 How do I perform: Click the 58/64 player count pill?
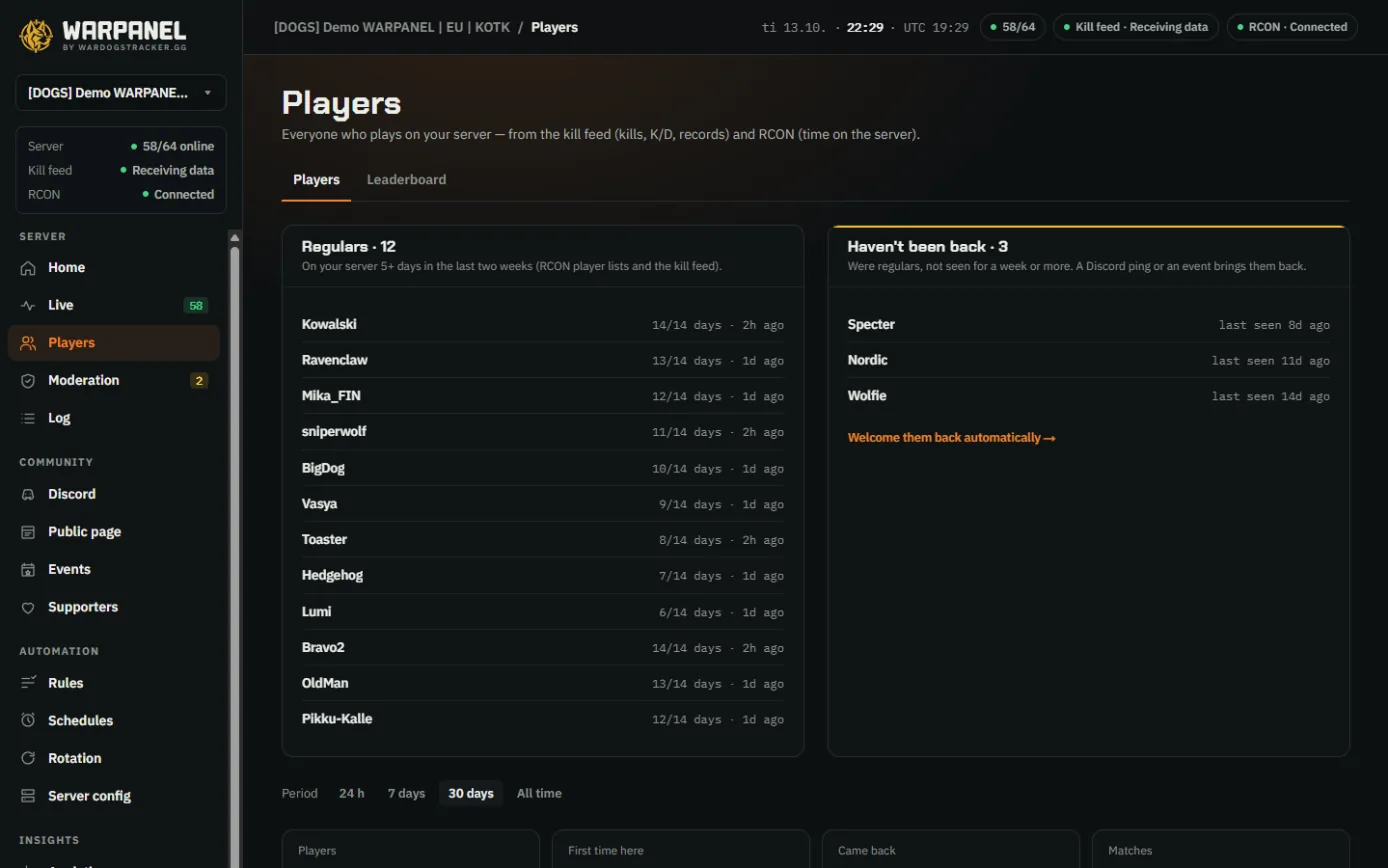point(1013,27)
